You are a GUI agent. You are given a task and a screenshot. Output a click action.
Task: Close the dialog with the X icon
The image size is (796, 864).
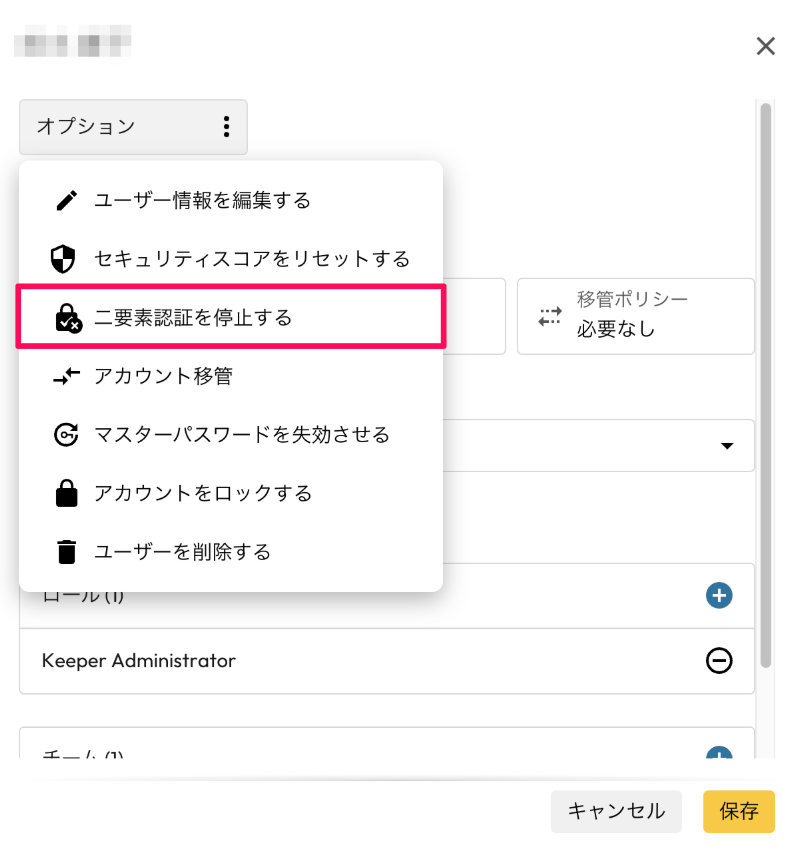[x=765, y=46]
